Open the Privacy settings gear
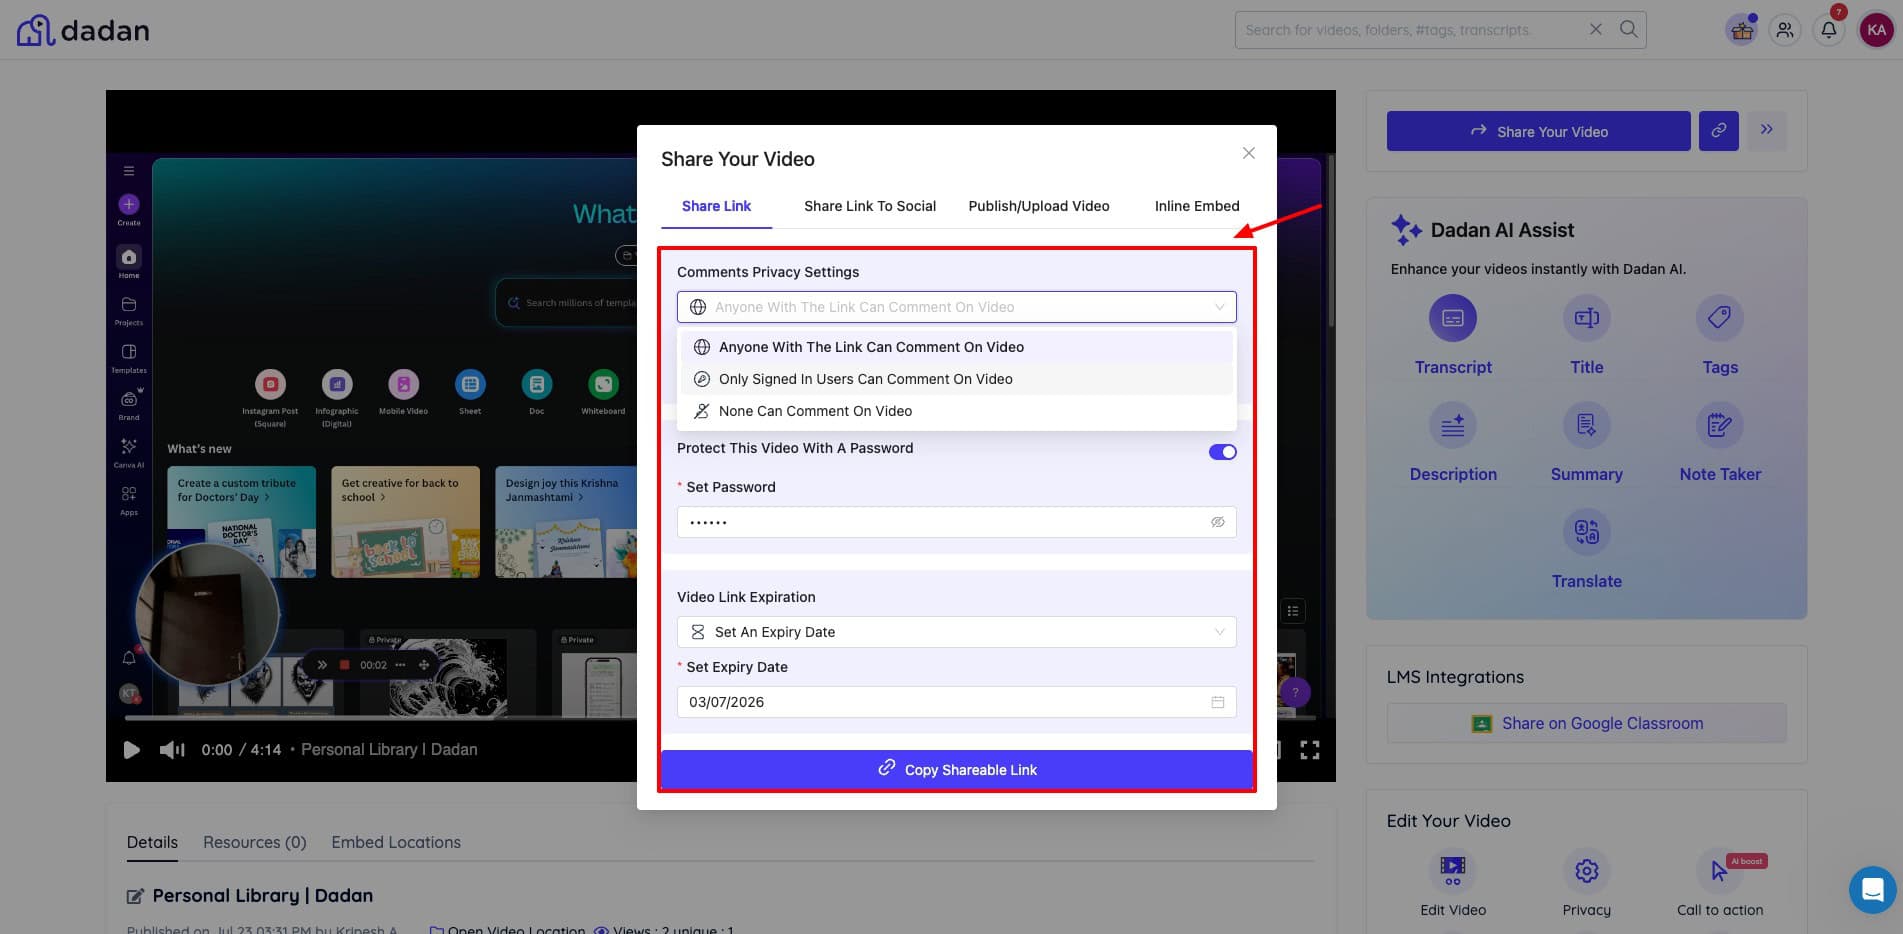 pos(1586,871)
